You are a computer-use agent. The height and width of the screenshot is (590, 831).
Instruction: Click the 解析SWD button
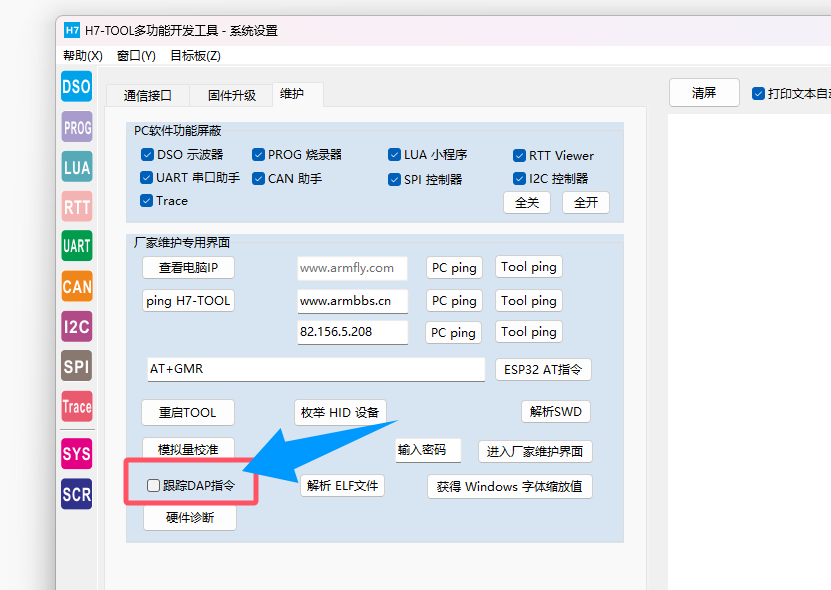(x=556, y=411)
